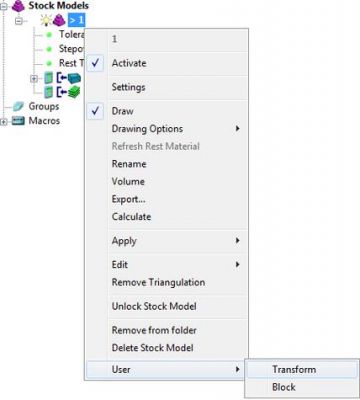Click the purple Stock Models folder icon
Image resolution: width=360 pixels, height=400 pixels.
click(x=18, y=6)
